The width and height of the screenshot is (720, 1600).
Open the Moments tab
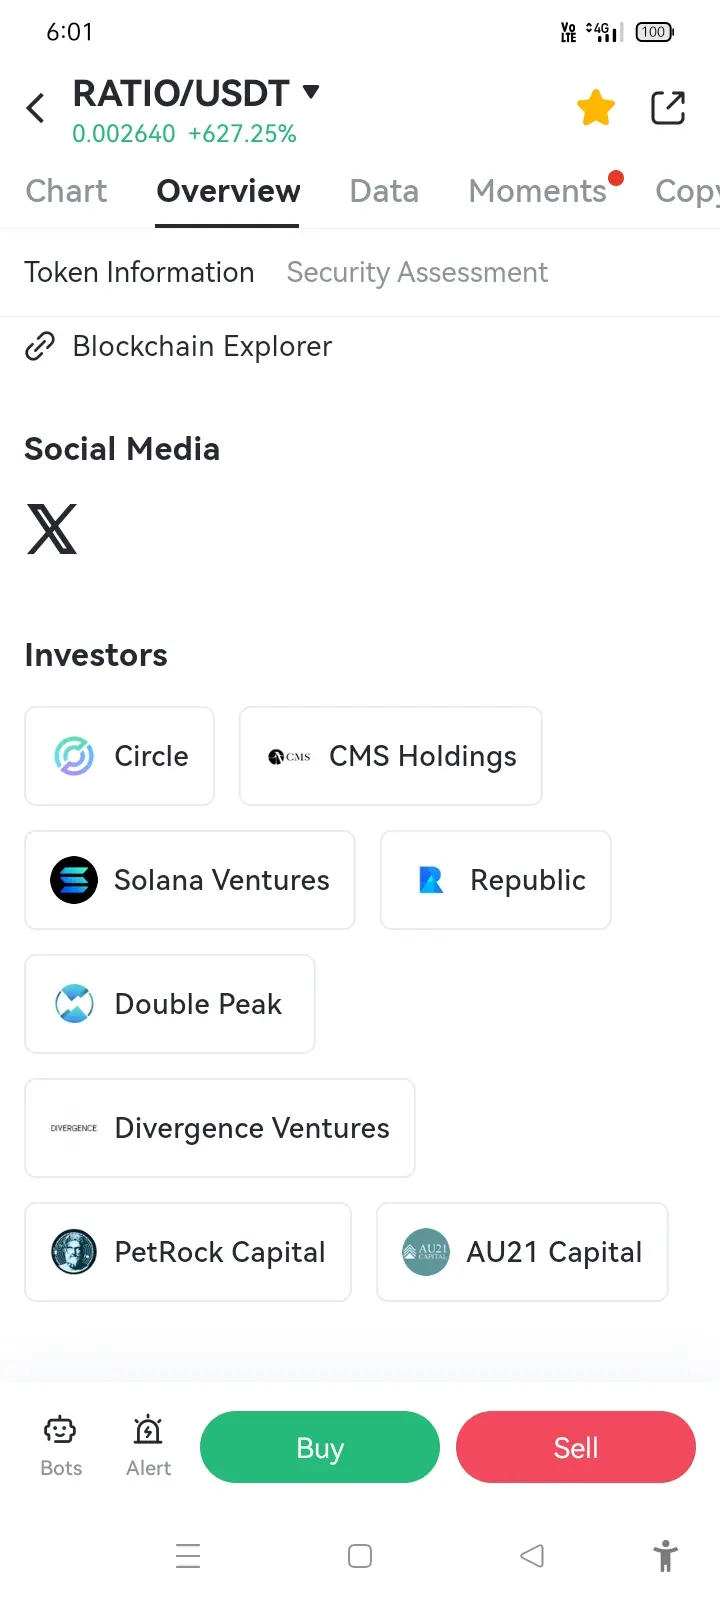[538, 191]
